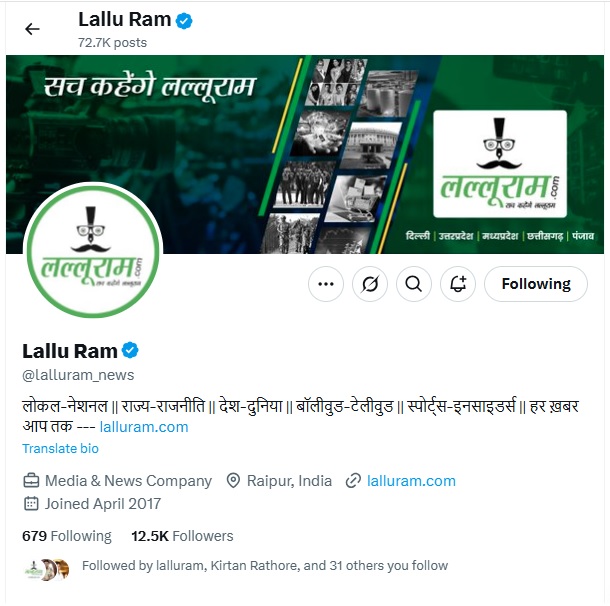This screenshot has width=610, height=606.
Task: Click the Raipur, India location pin icon
Action: [233, 481]
